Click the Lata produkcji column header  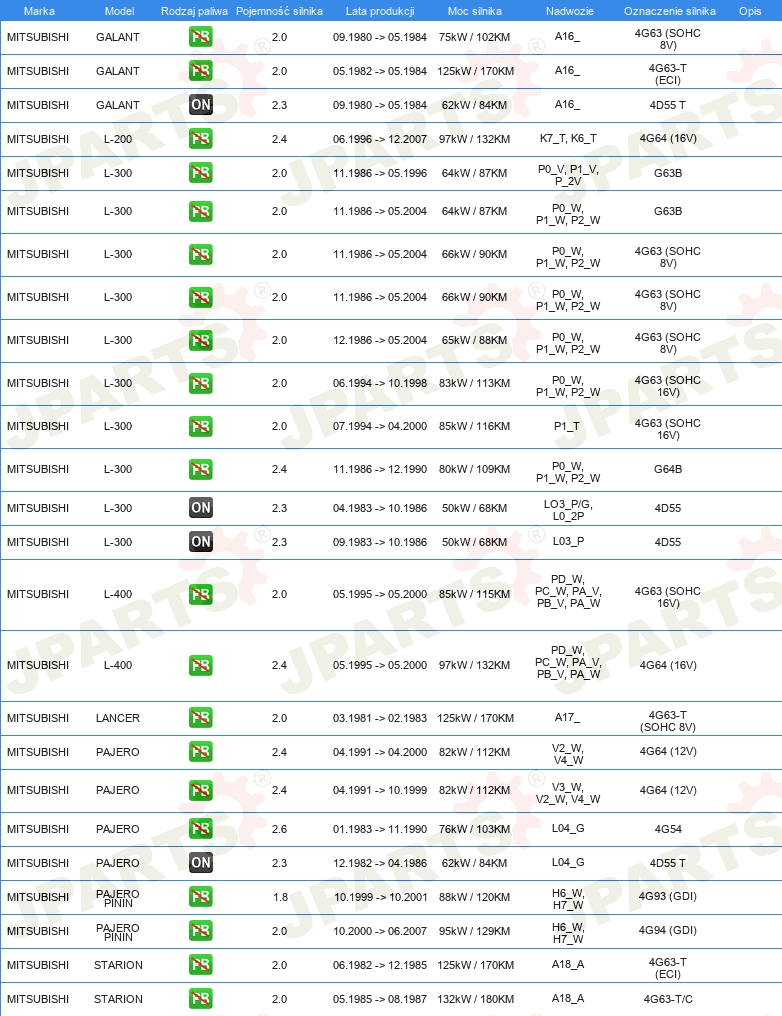pyautogui.click(x=380, y=11)
